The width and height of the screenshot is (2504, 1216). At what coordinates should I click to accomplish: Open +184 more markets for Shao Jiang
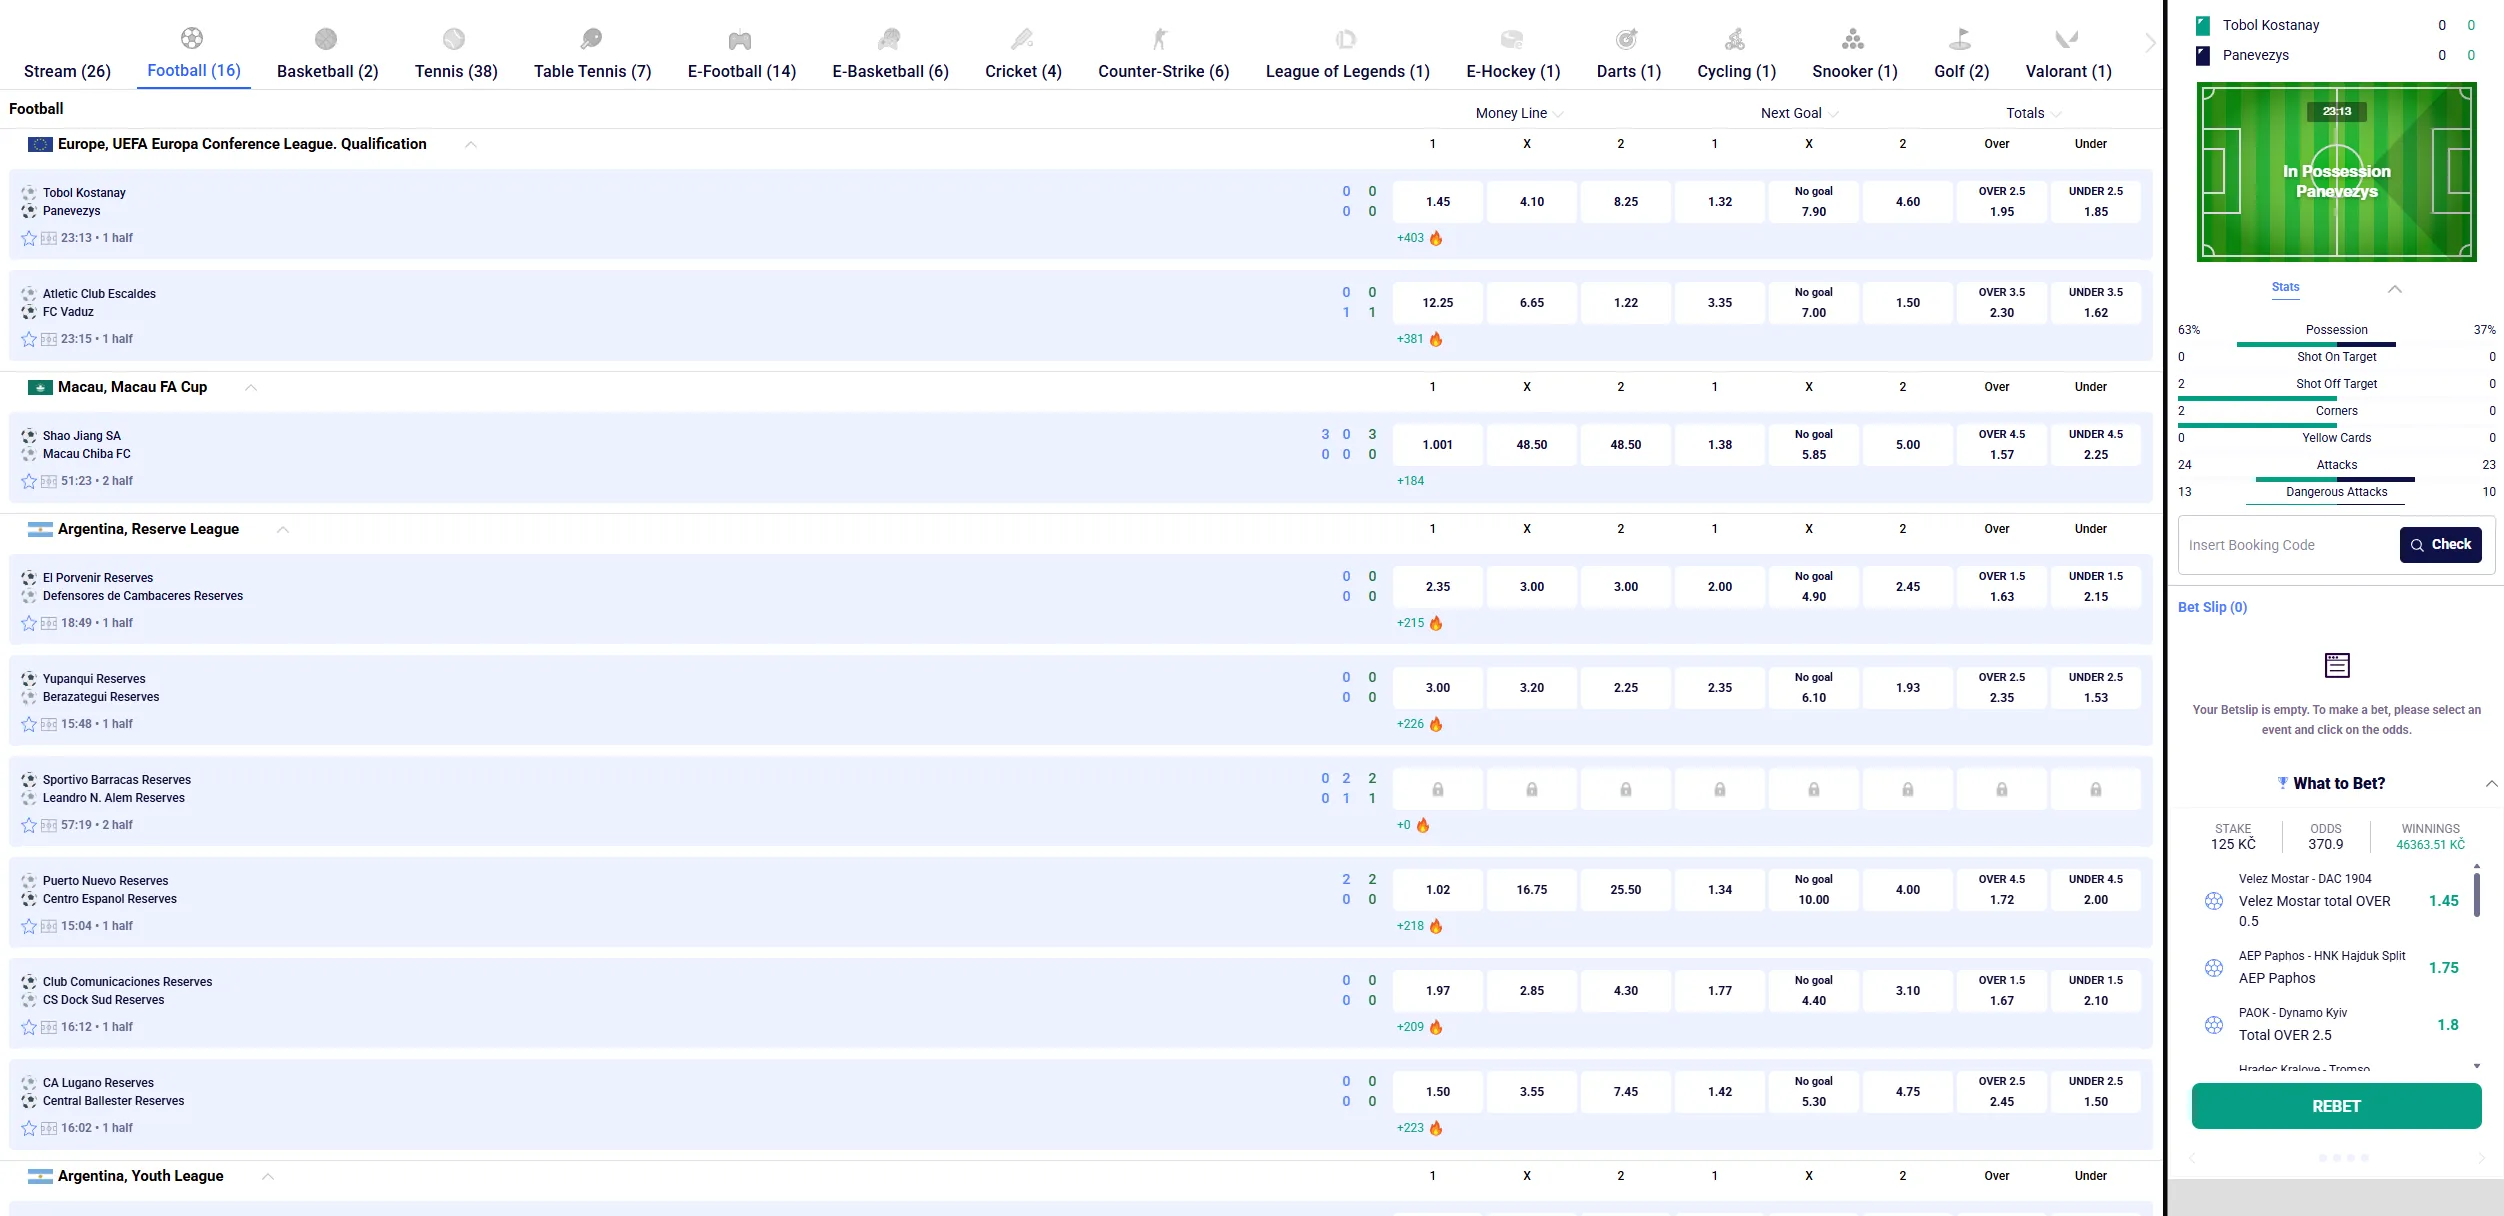pyautogui.click(x=1410, y=481)
